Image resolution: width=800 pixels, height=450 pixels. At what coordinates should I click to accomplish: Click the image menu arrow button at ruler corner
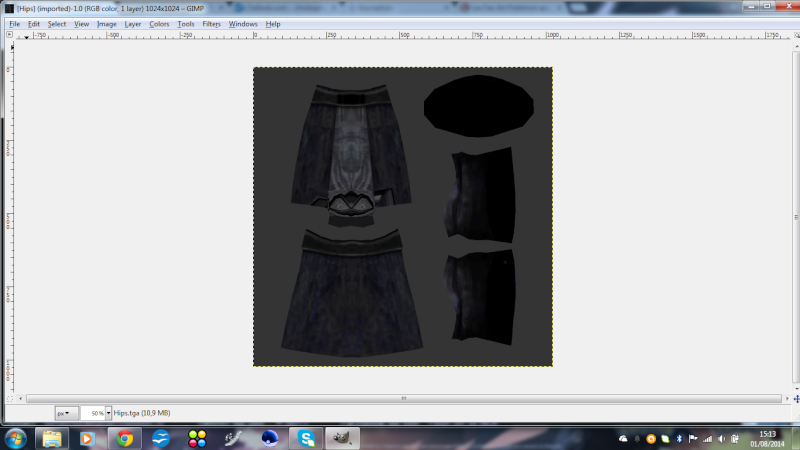(x=9, y=35)
